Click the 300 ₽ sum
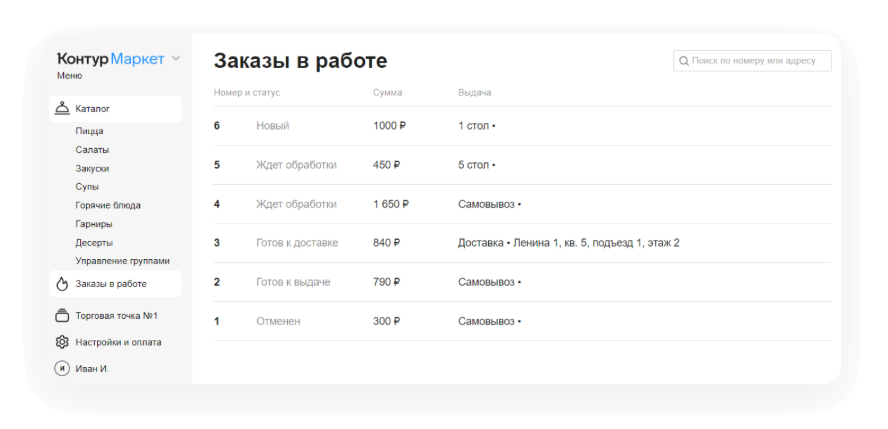 (387, 321)
